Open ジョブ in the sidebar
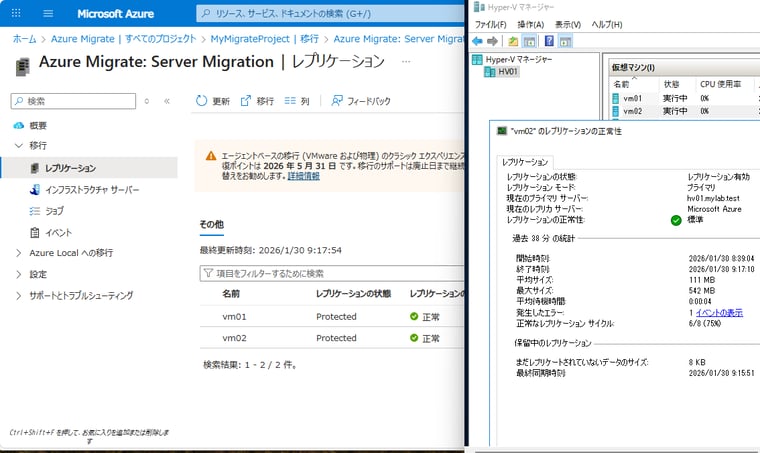Viewport: 760px width, 453px height. point(54,211)
